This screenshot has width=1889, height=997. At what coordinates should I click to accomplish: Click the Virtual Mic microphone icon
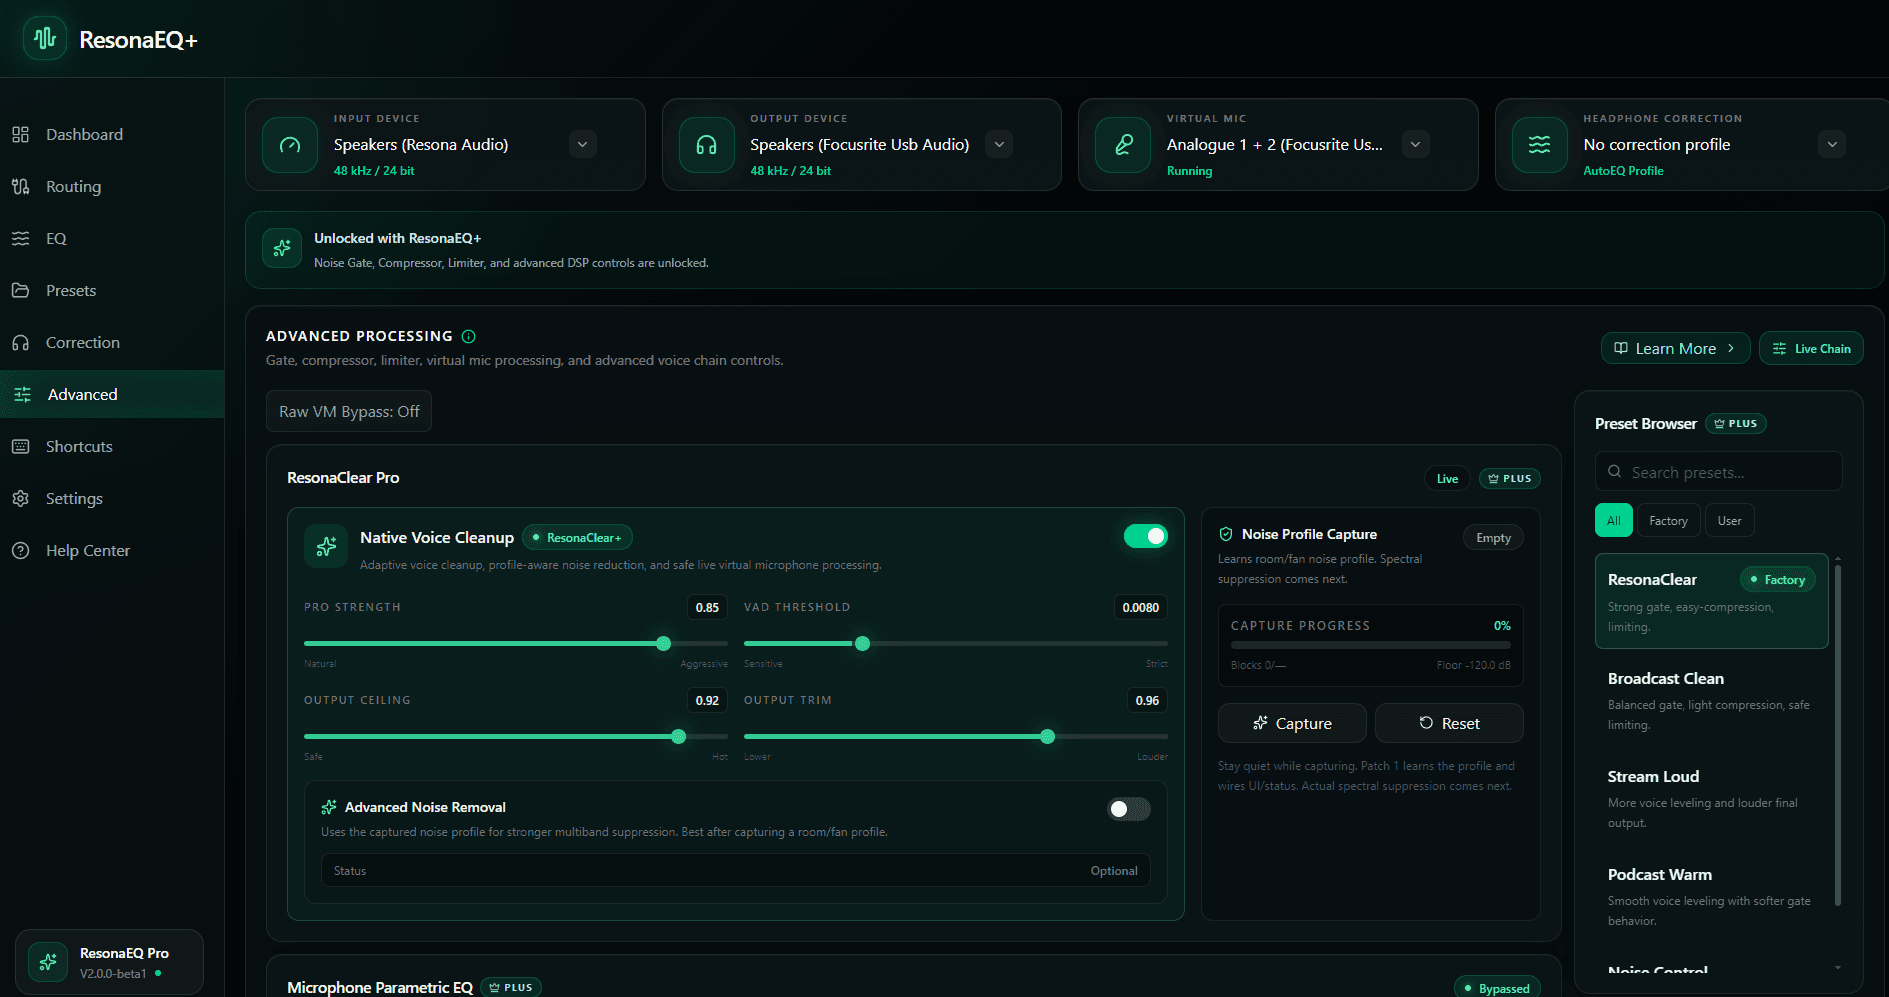tap(1123, 145)
